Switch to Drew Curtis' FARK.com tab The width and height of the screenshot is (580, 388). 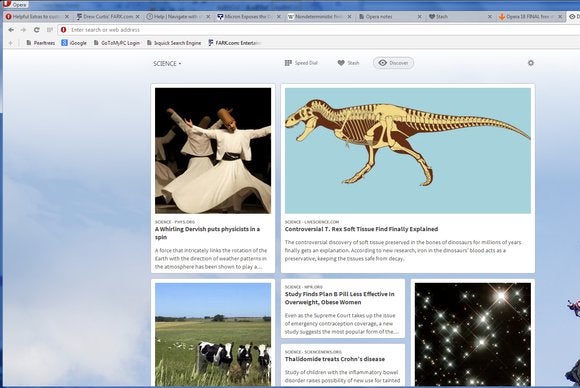(x=108, y=17)
